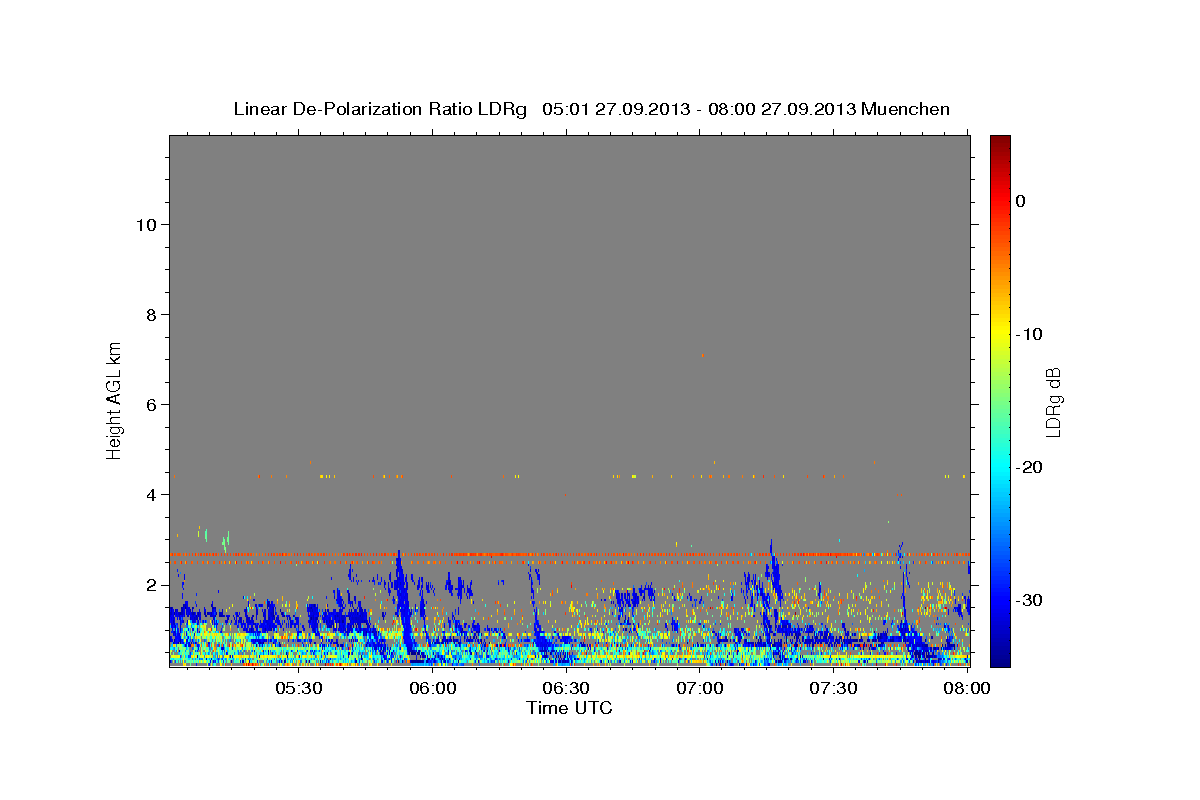Click the dark red top of the colorbar
This screenshot has width=1200, height=800.
(1000, 142)
